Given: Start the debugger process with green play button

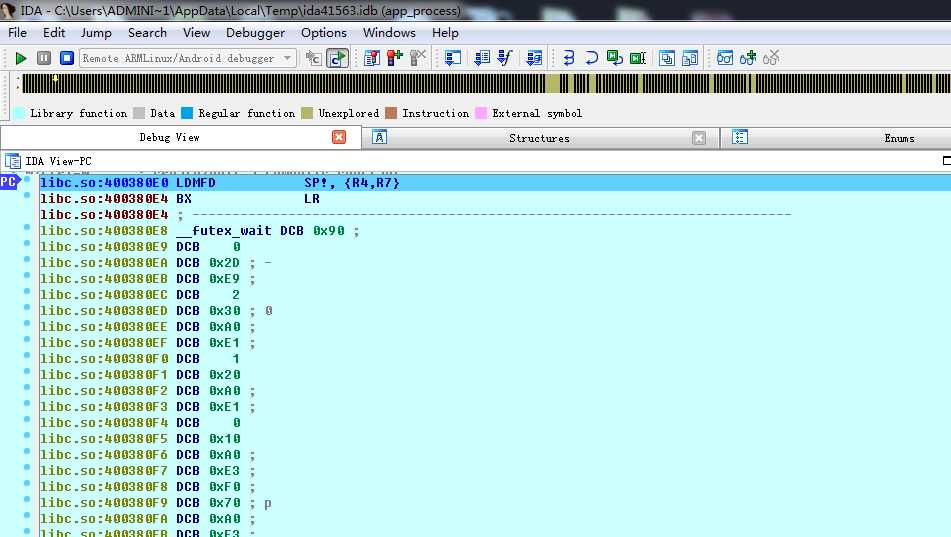Looking at the screenshot, I should pyautogui.click(x=21, y=58).
